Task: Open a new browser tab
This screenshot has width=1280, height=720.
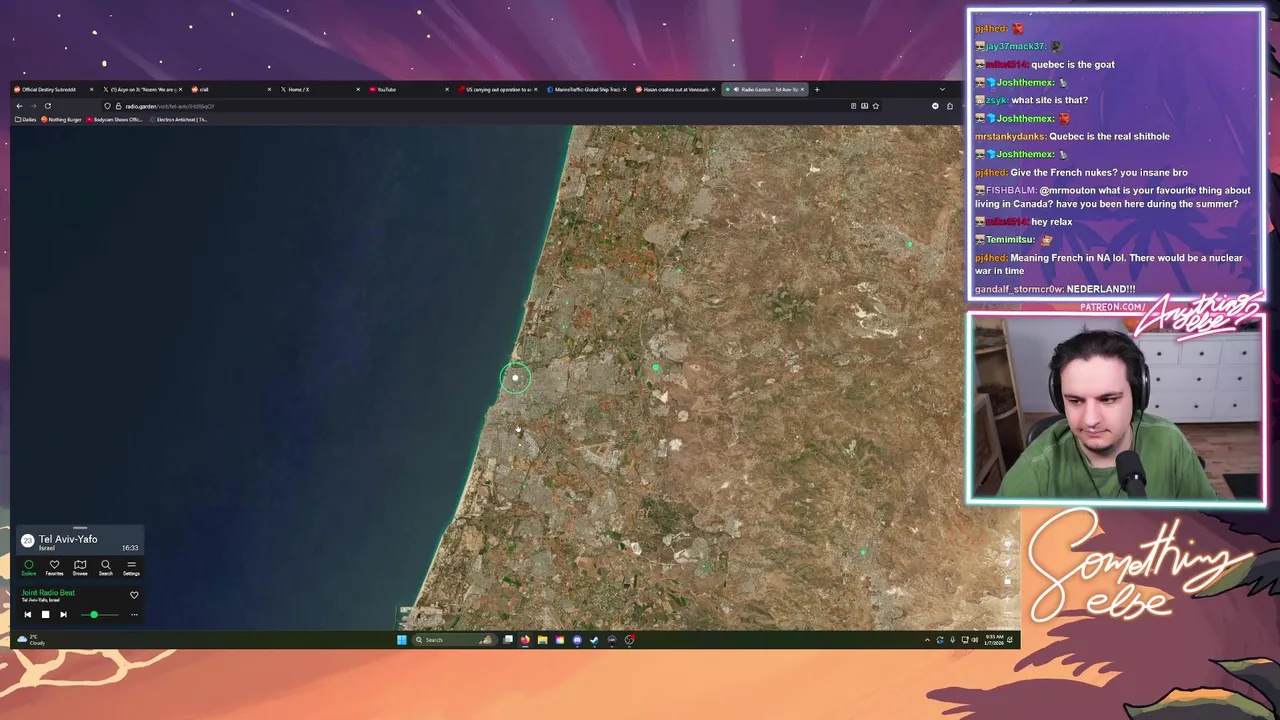Action: point(816,89)
